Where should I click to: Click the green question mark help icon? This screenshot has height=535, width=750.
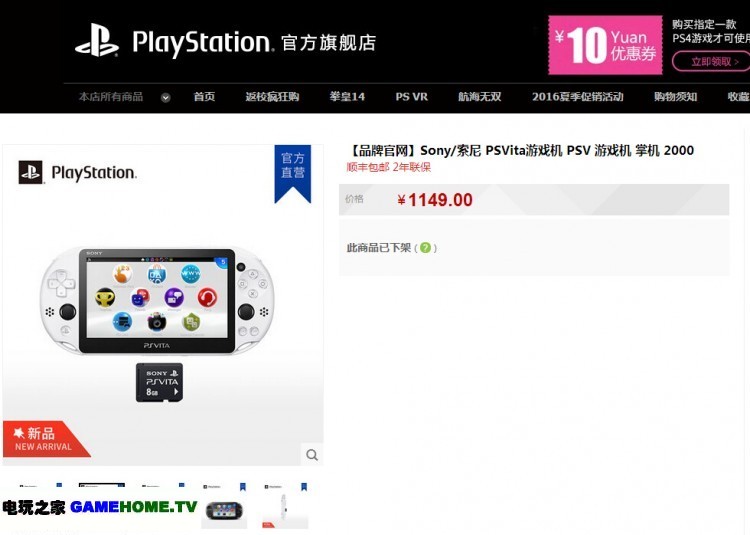pyautogui.click(x=425, y=248)
